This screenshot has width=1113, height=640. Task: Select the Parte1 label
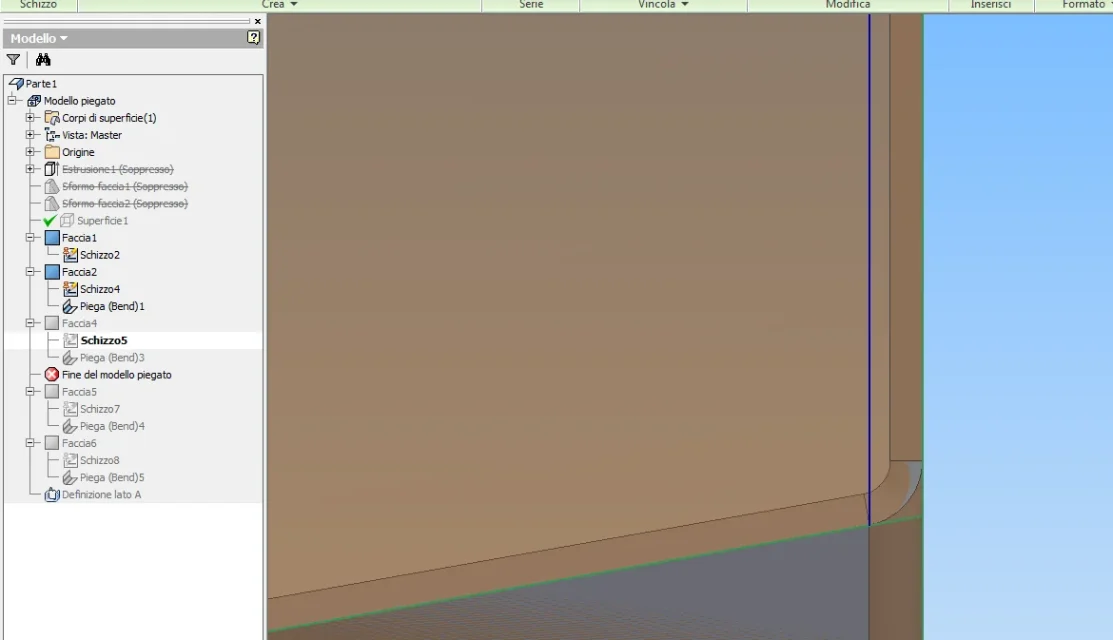click(x=41, y=84)
